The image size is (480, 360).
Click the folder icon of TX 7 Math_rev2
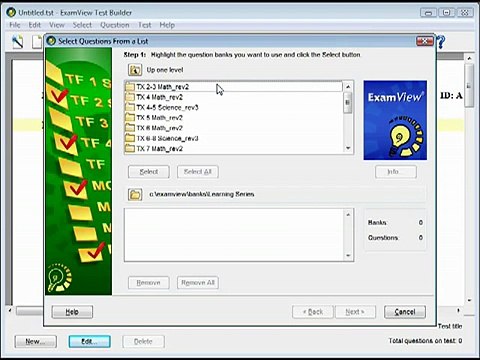click(x=130, y=149)
